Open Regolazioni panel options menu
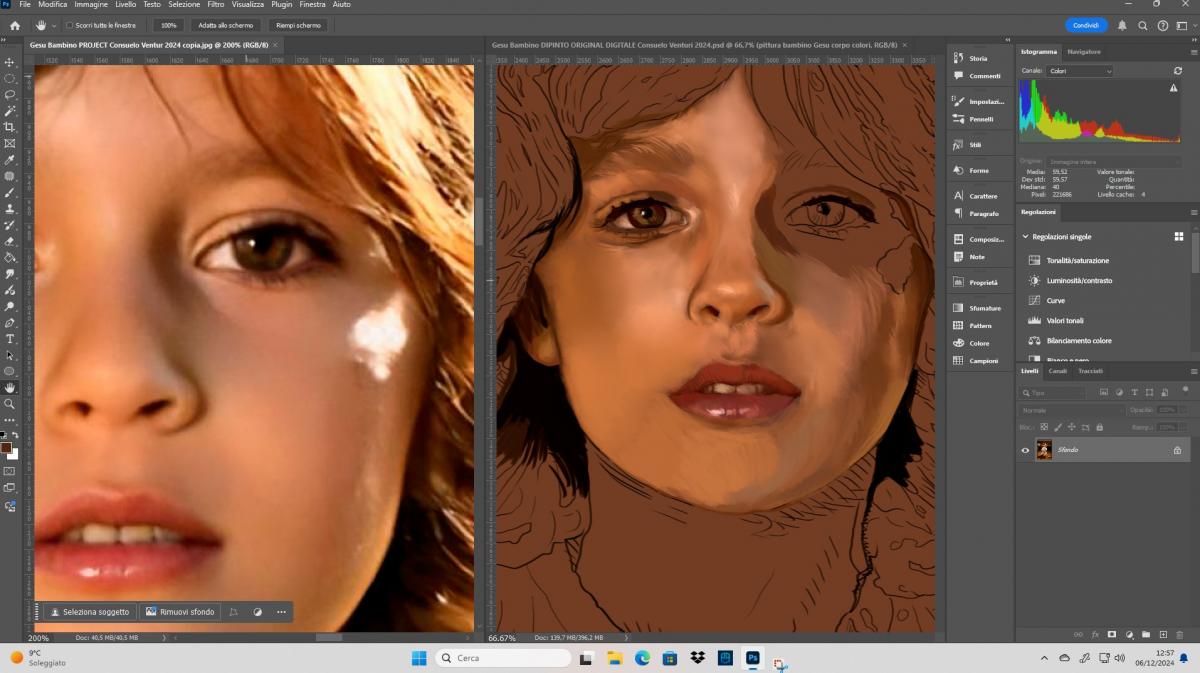This screenshot has height=673, width=1200. pos(1193,212)
